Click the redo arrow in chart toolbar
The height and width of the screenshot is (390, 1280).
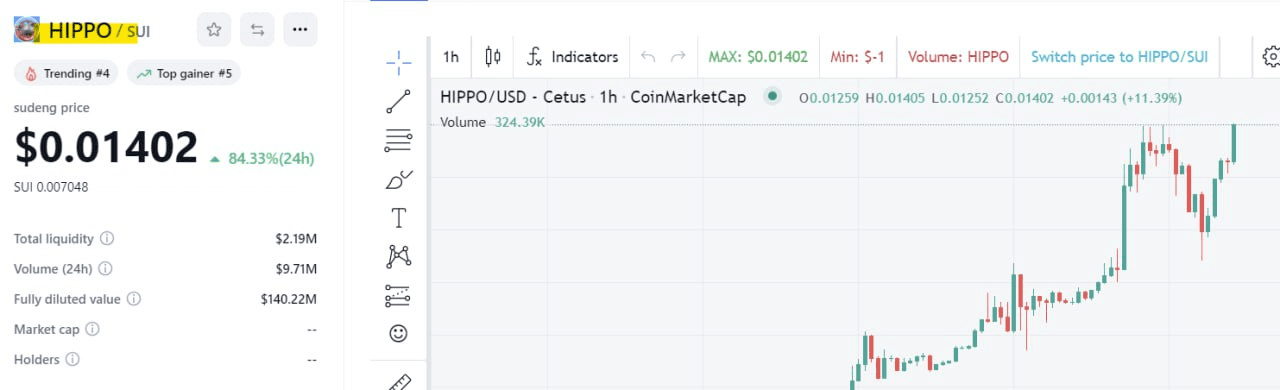coord(679,57)
